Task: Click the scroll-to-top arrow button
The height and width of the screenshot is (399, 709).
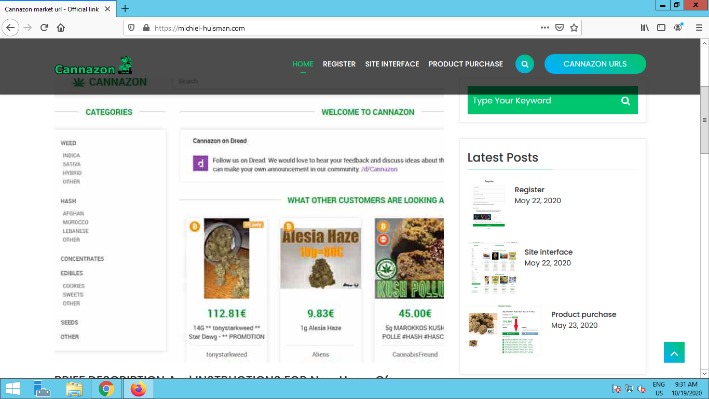Action: pos(674,352)
